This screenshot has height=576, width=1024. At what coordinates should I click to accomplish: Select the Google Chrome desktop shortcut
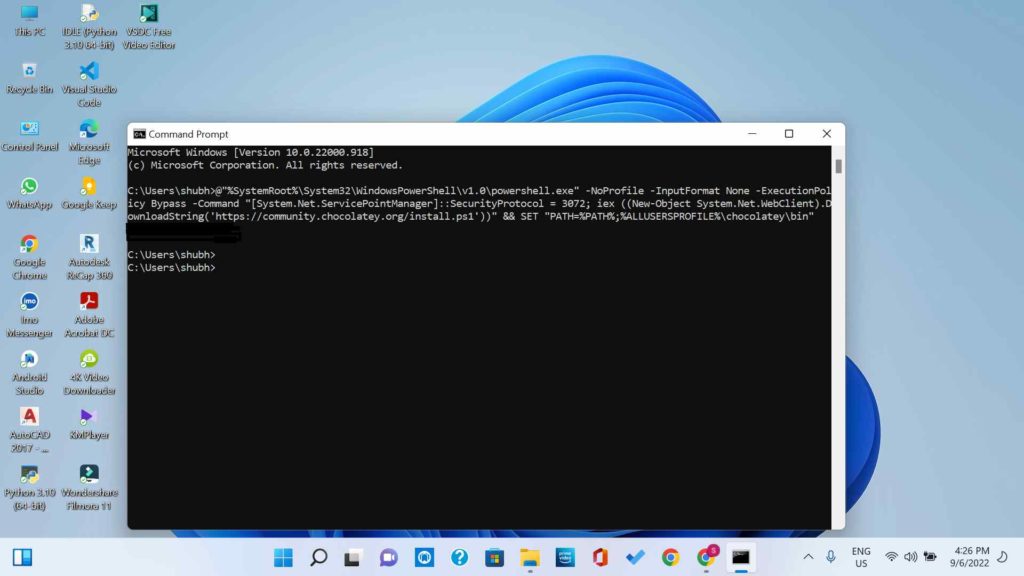[29, 257]
